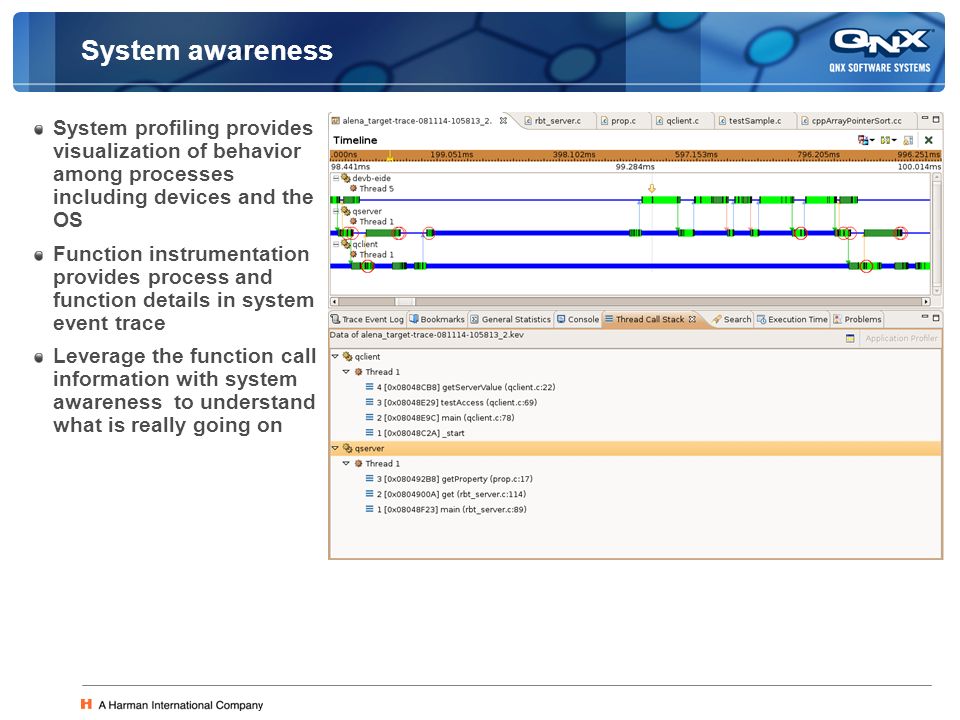Open the Trace Event Log view
The image size is (960, 720).
pyautogui.click(x=367, y=320)
